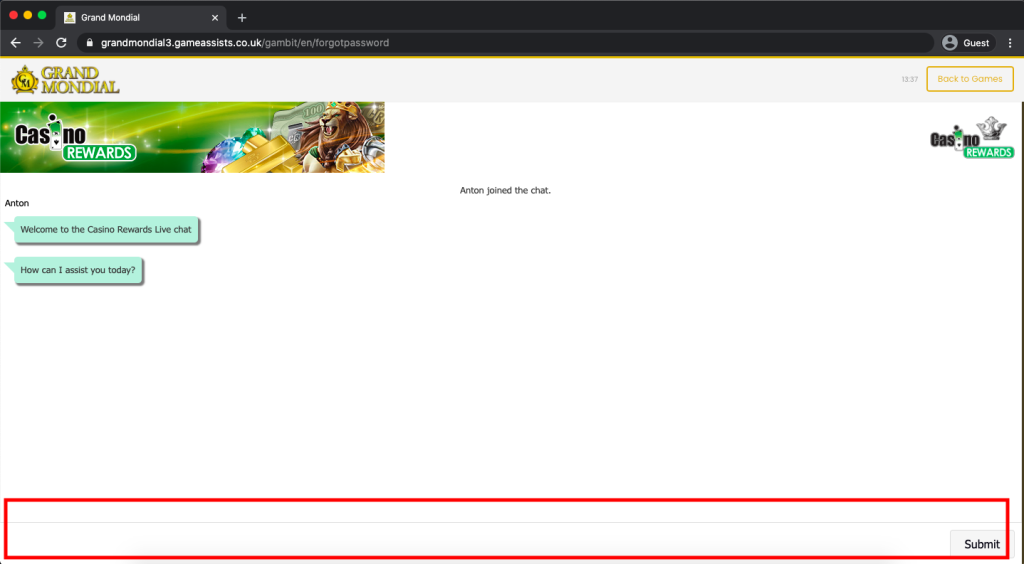Submit the chat message
This screenshot has width=1024, height=564.
coord(982,544)
